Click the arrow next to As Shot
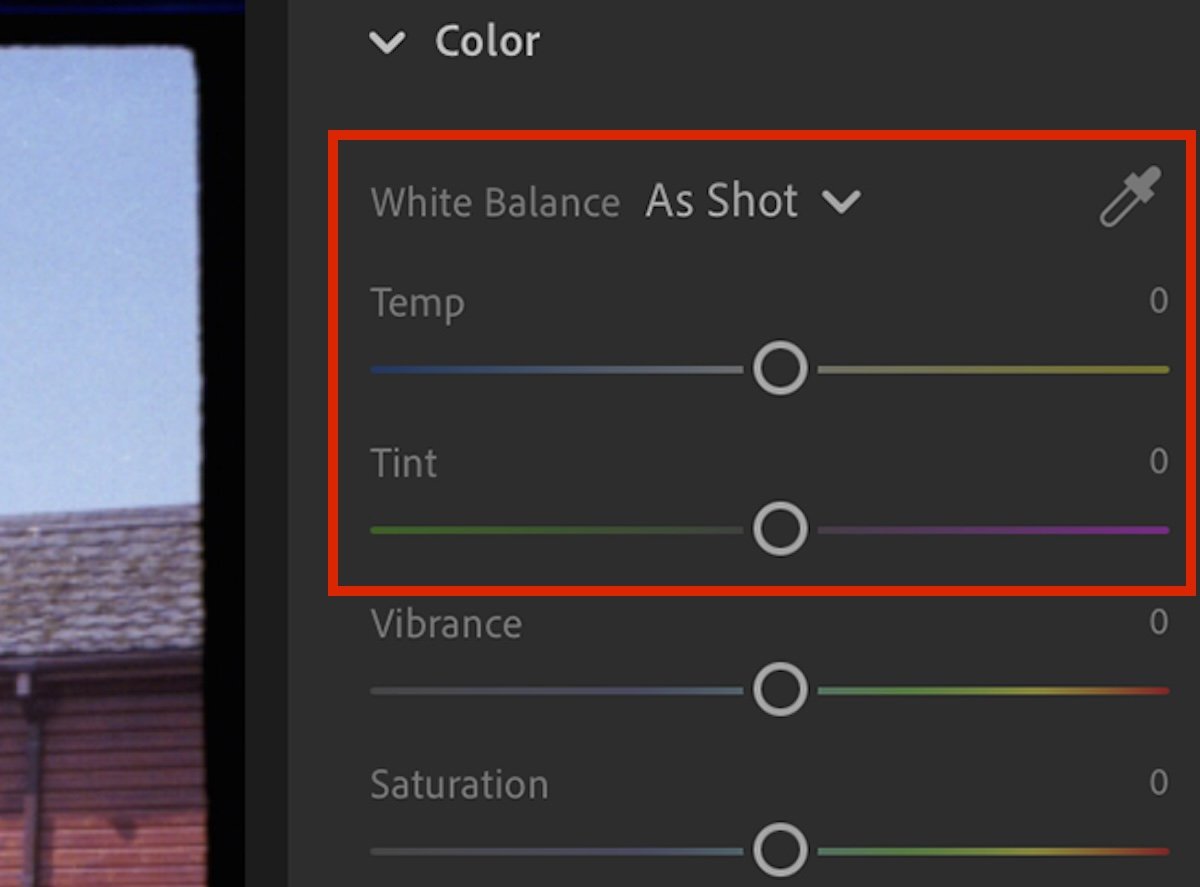Screen dimensions: 1200x887 coord(841,202)
